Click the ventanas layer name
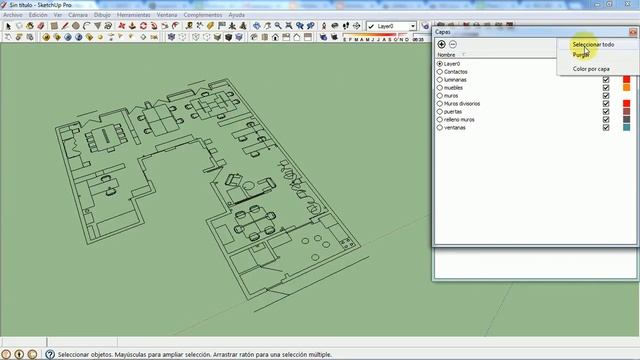The width and height of the screenshot is (640, 360). 454,127
